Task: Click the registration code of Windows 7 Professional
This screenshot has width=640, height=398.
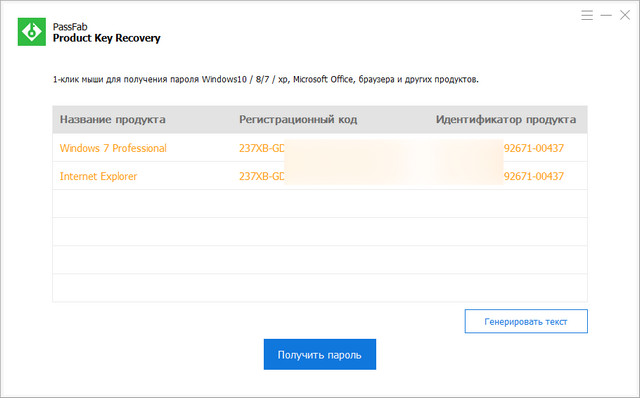Action: 262,148
